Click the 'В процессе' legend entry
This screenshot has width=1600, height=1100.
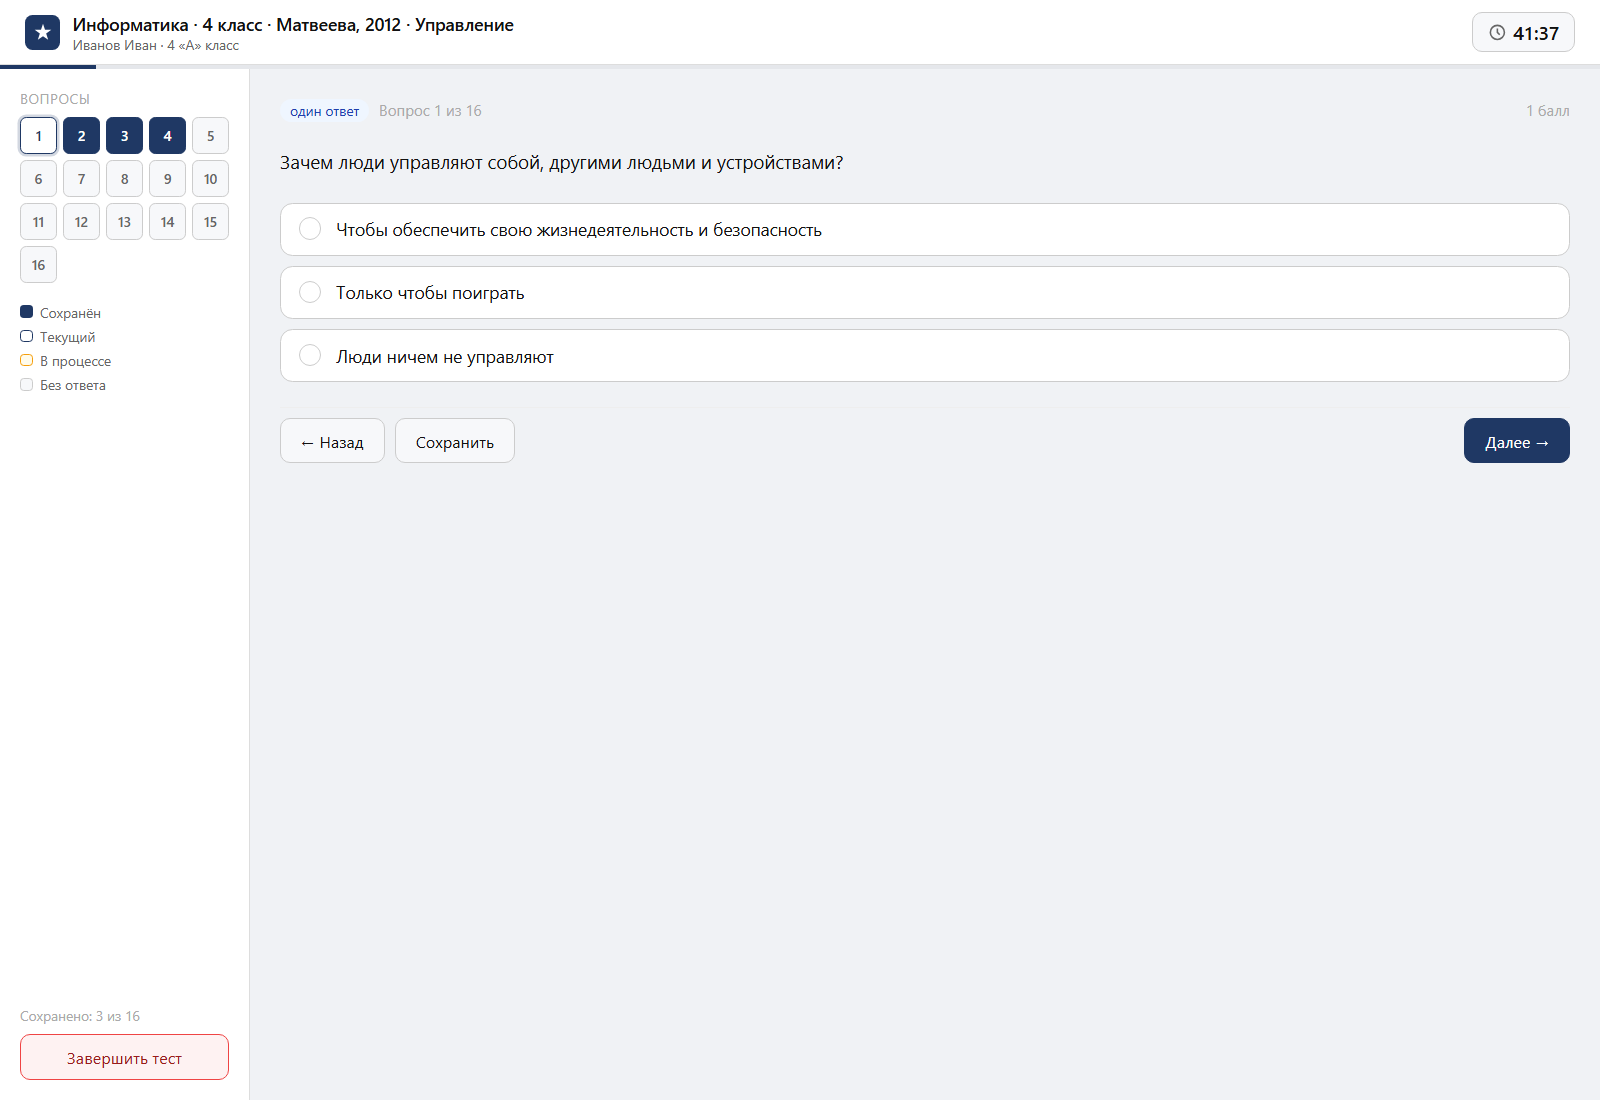[66, 361]
